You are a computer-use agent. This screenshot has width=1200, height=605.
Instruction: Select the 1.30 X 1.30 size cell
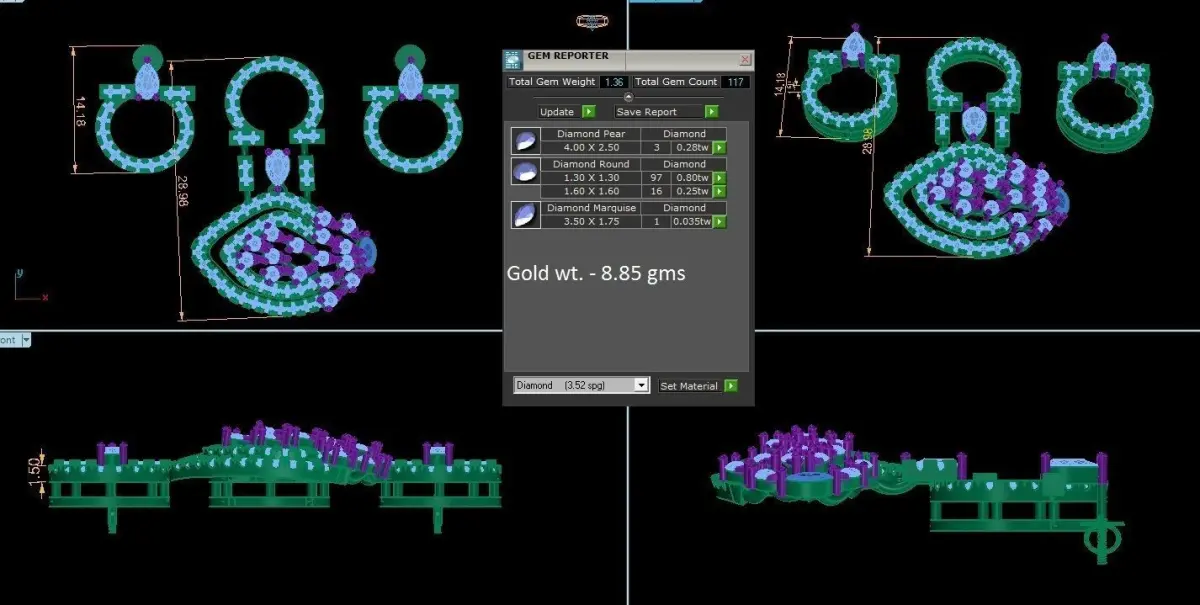[590, 178]
